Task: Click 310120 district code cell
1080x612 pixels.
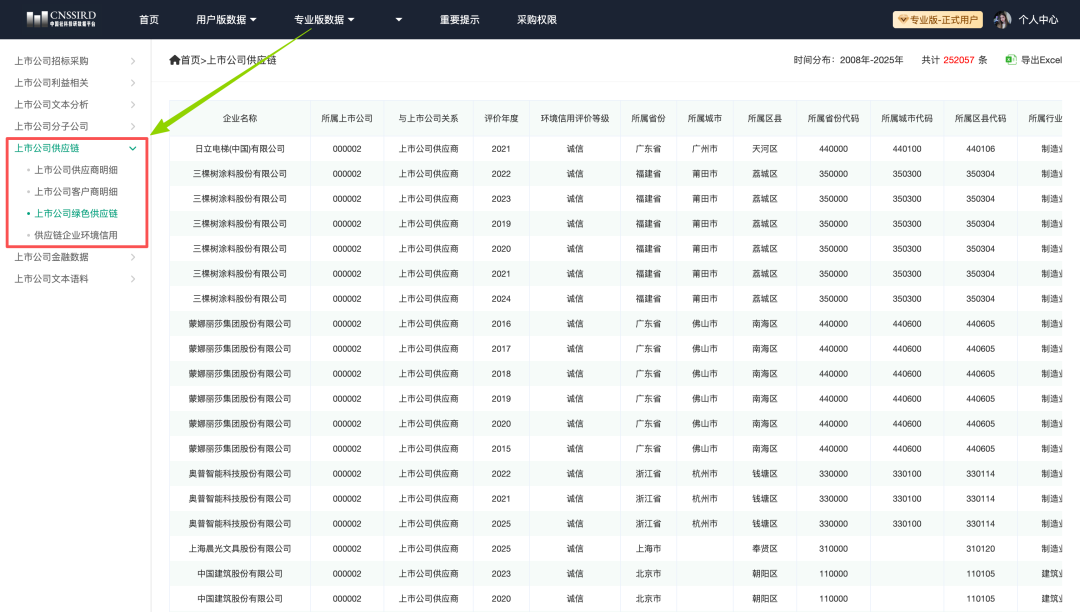Action: pos(980,549)
